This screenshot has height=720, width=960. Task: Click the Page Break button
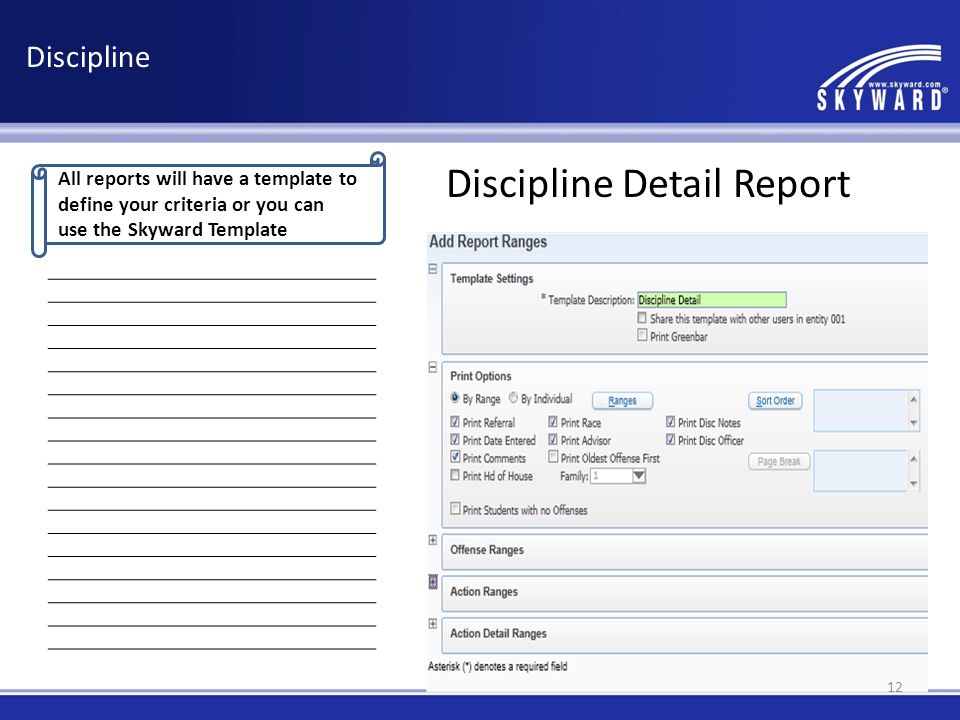pos(779,461)
